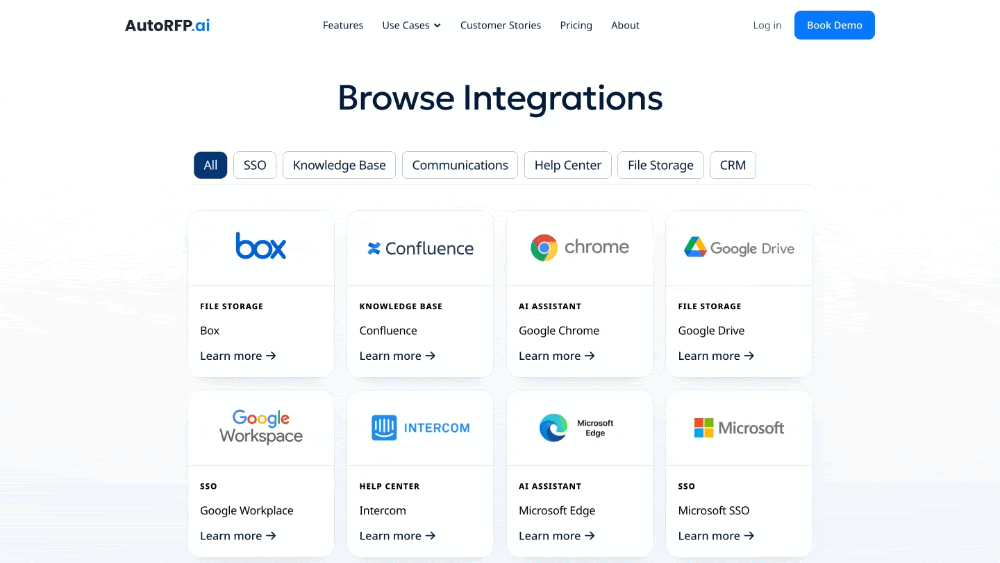Click Learn more under Google Workplace
1000x563 pixels.
tap(238, 536)
